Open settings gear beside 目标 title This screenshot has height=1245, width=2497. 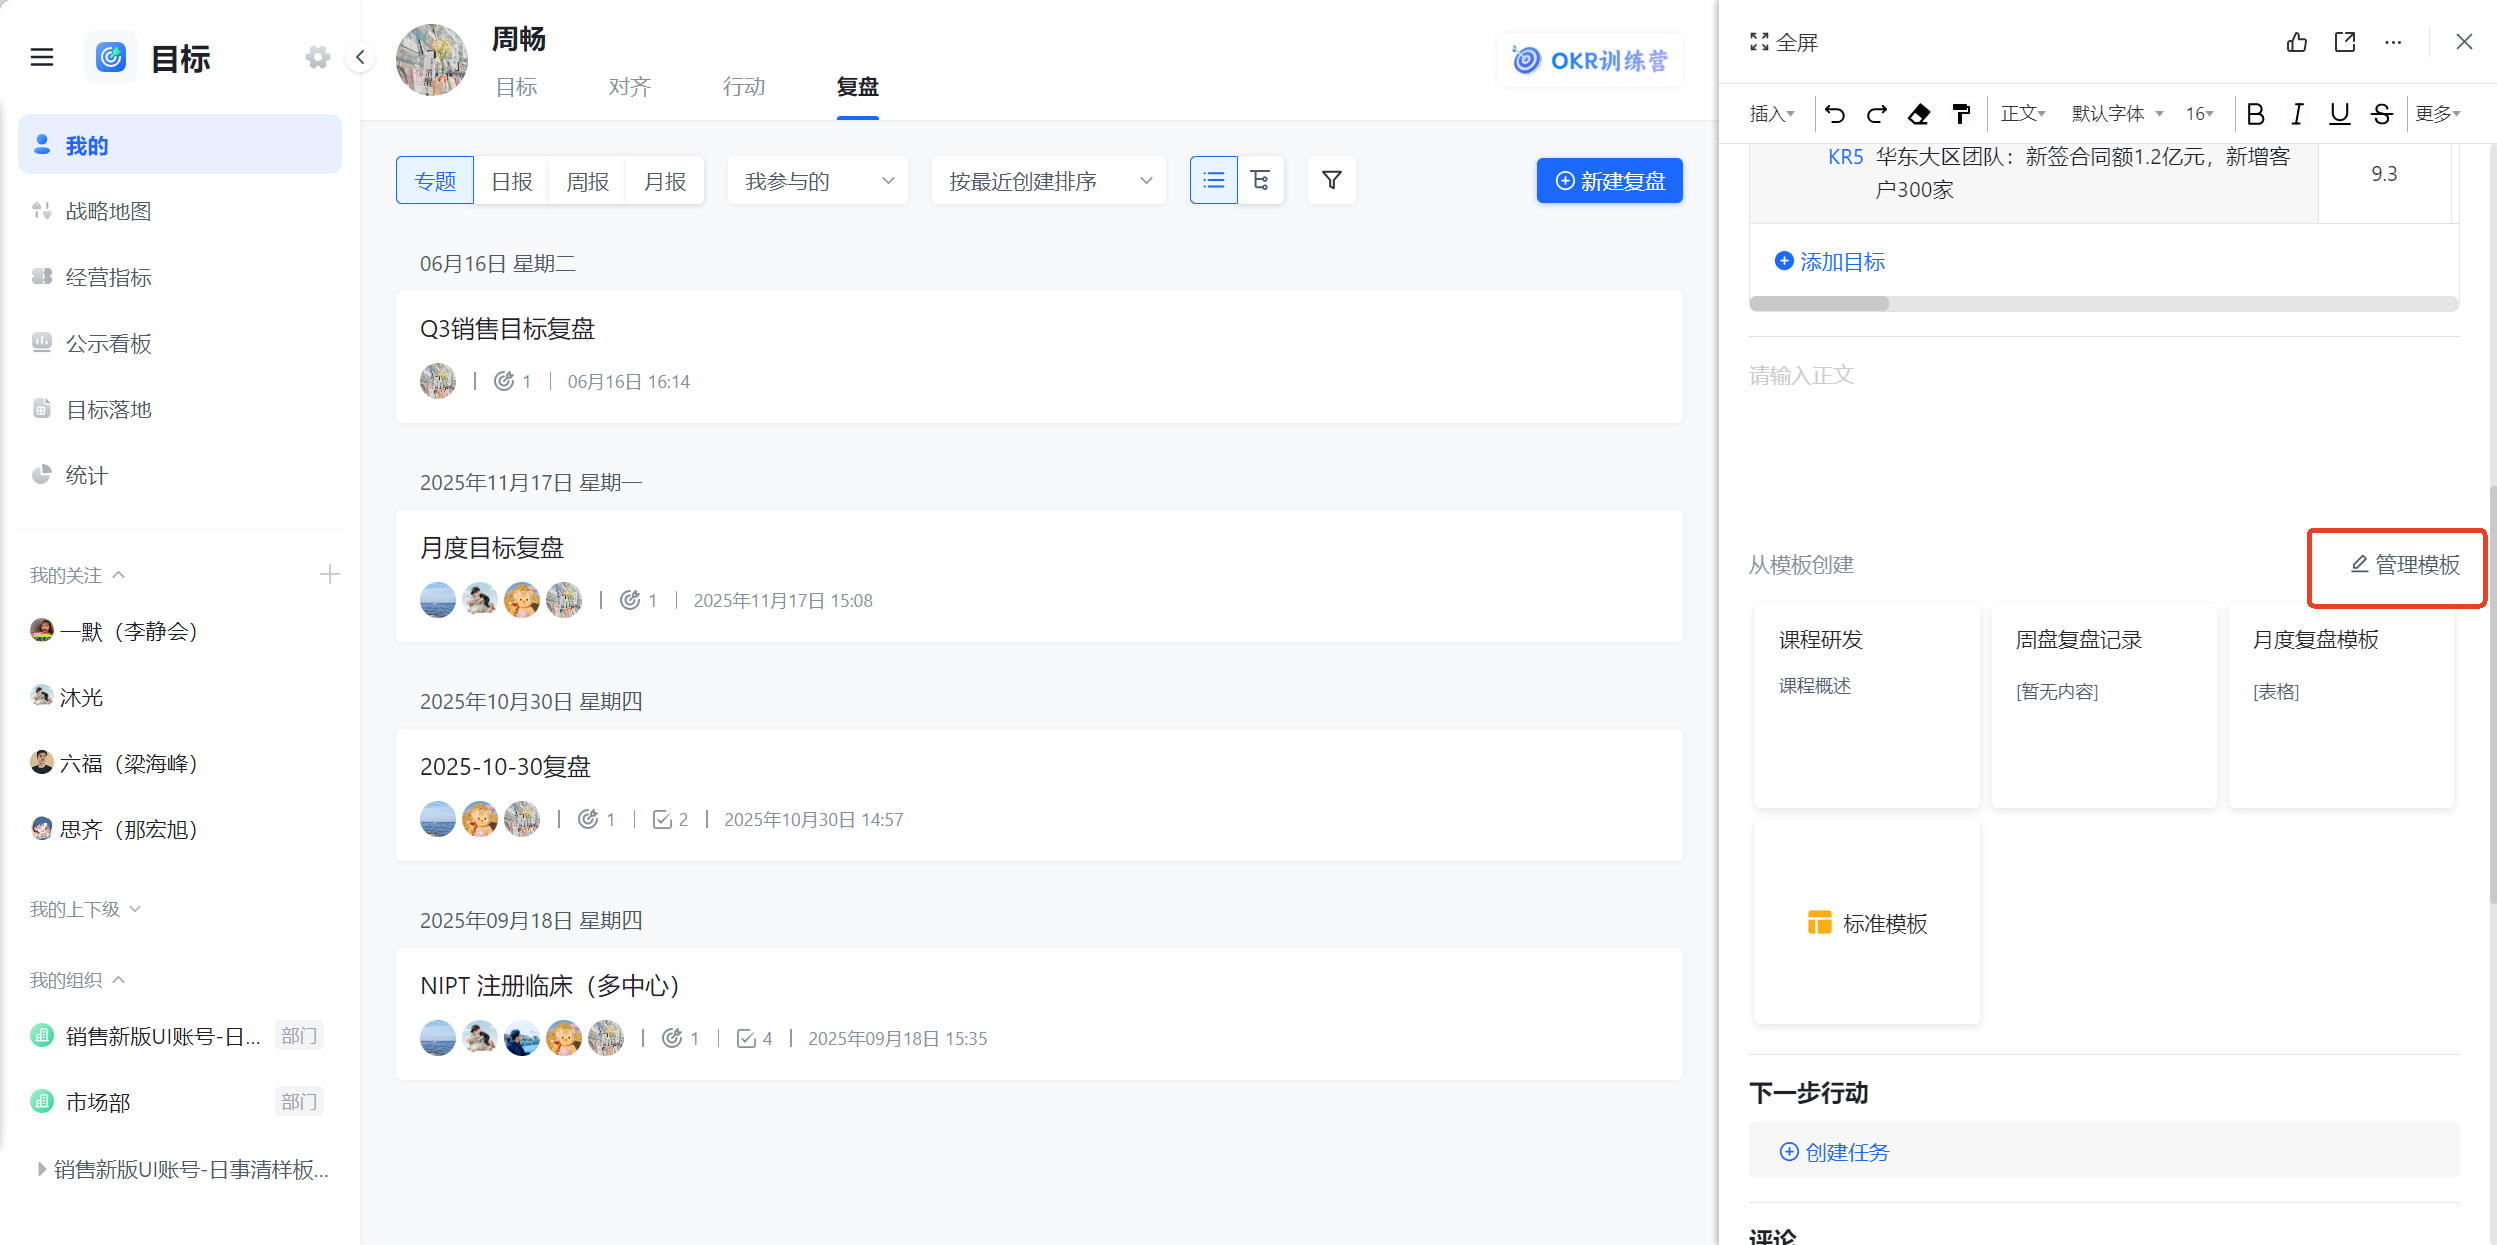317,58
